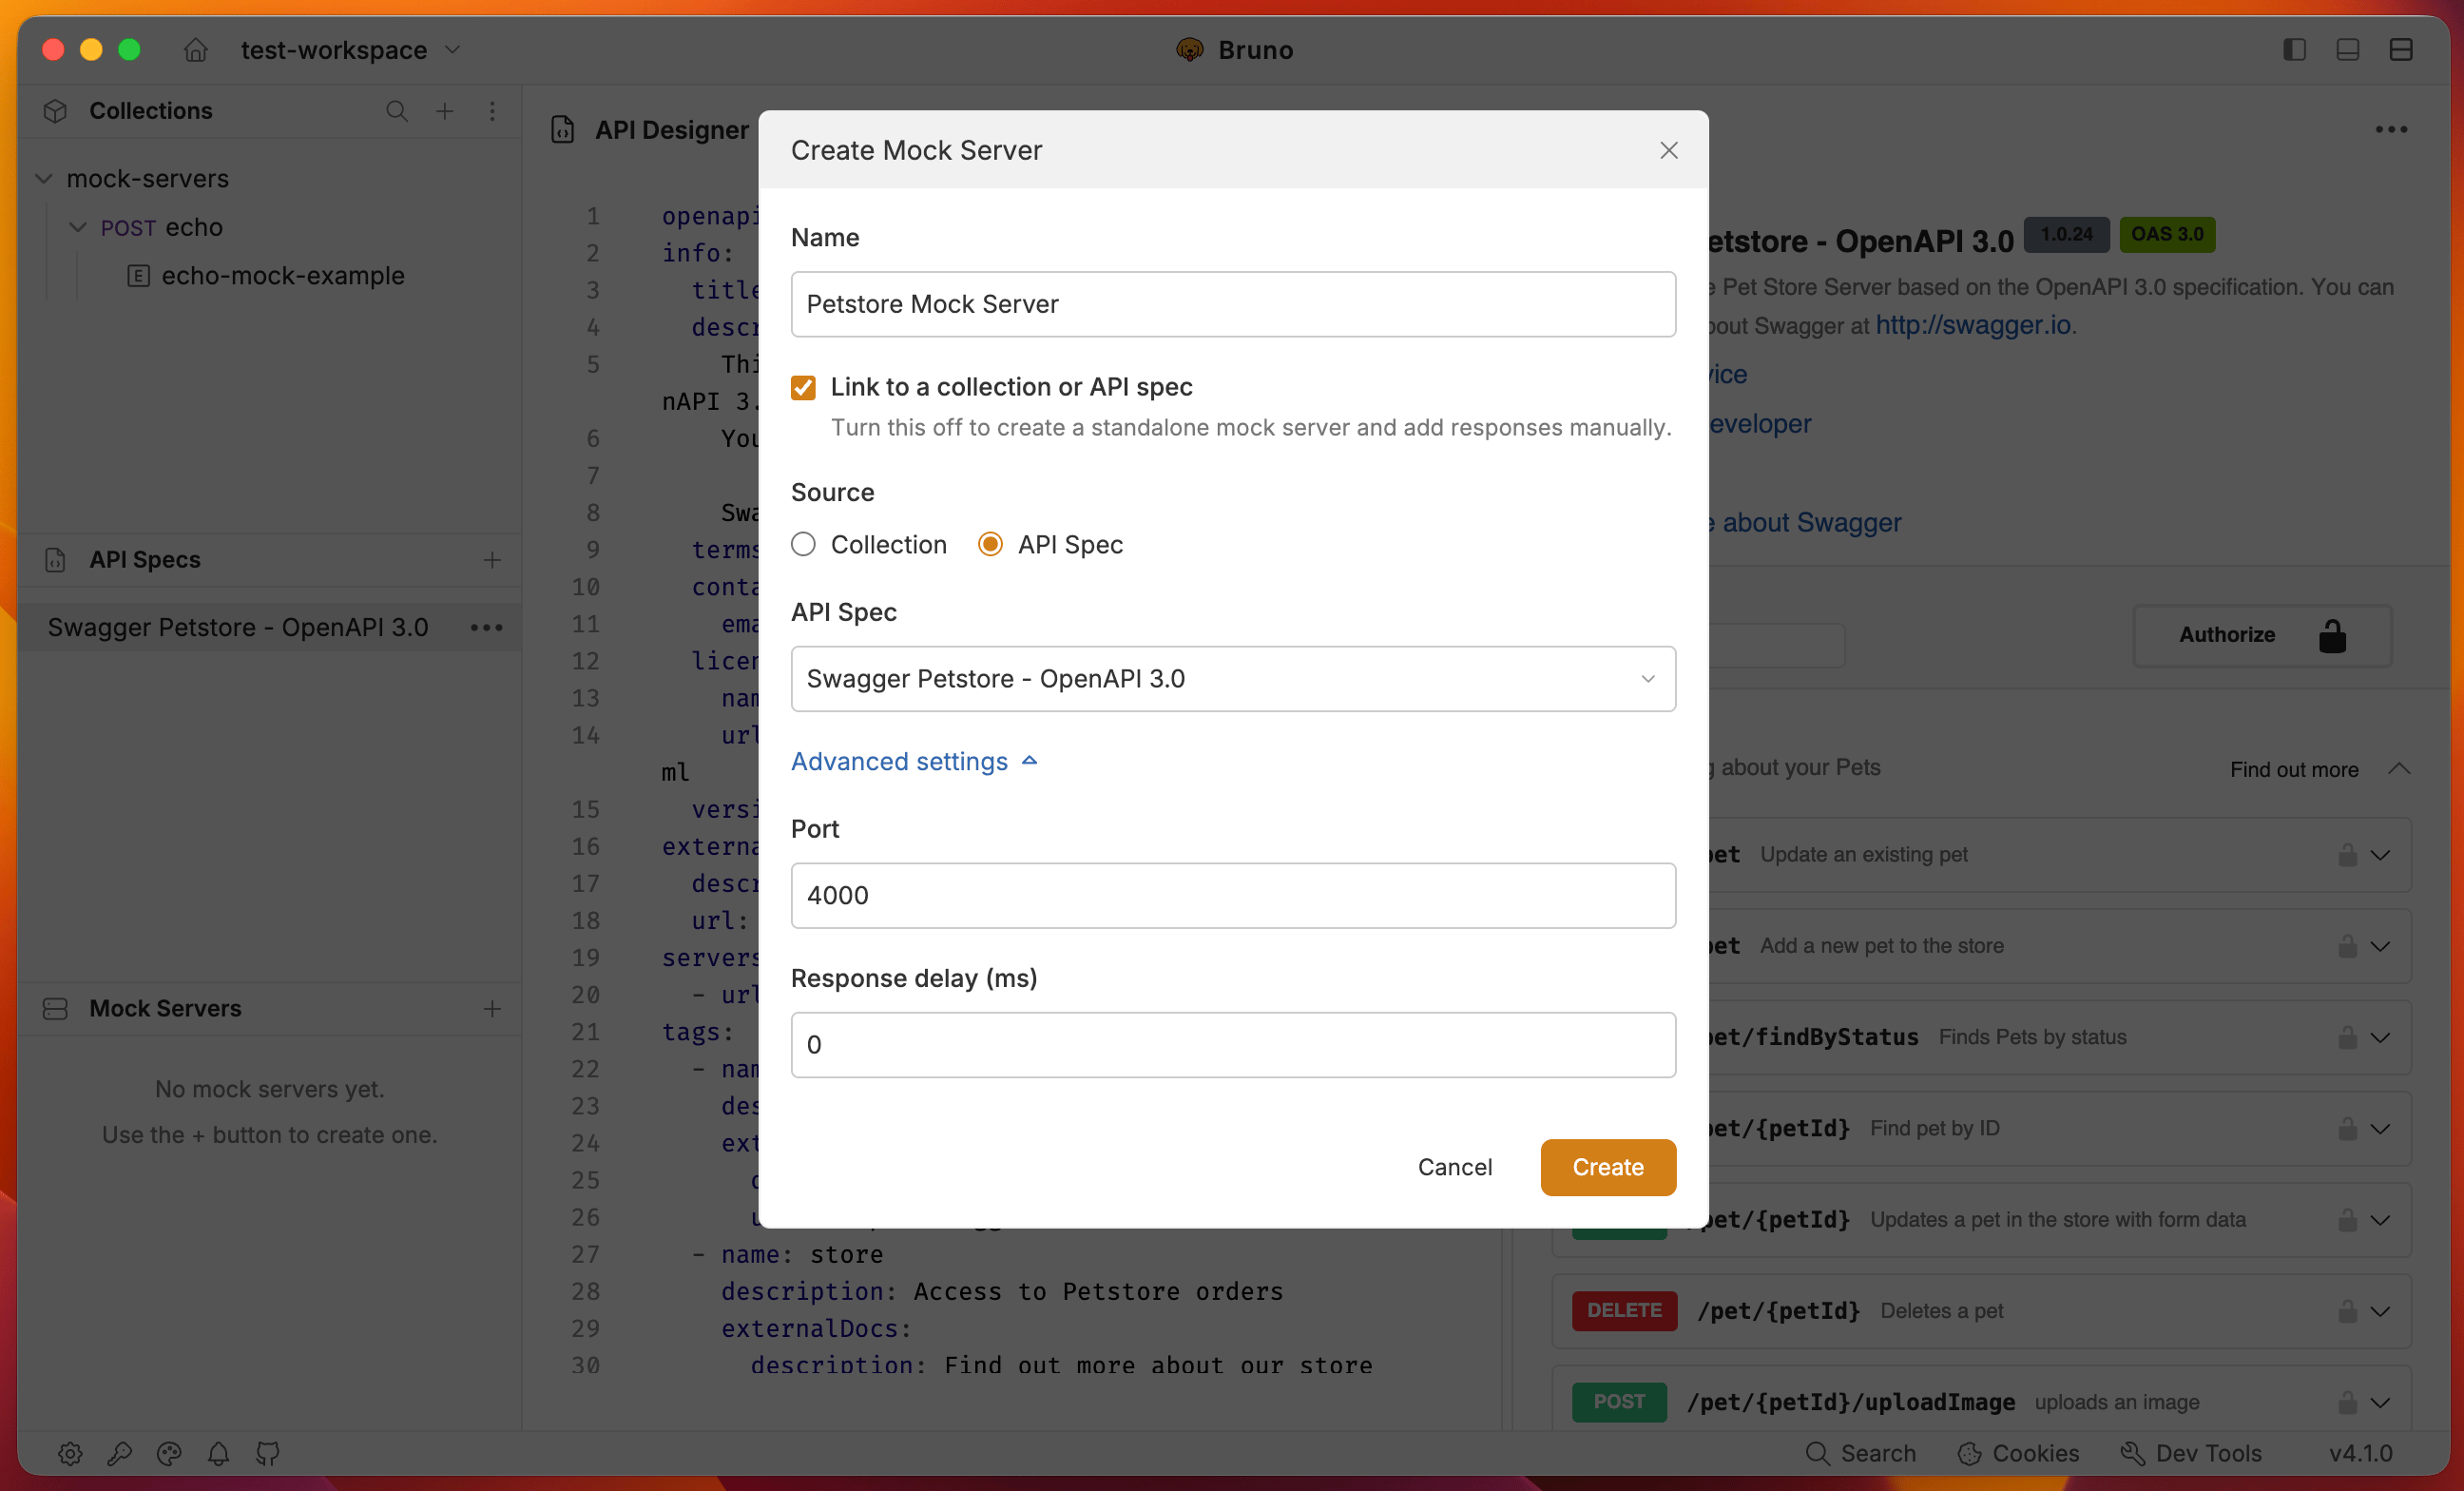The width and height of the screenshot is (2464, 1491).
Task: Click Collections panel cube icon
Action: pos(55,111)
